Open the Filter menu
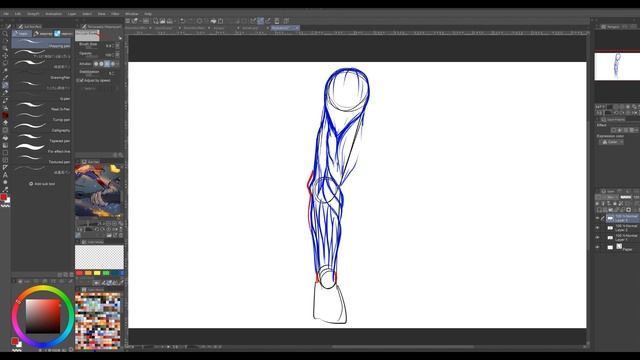 pos(116,14)
